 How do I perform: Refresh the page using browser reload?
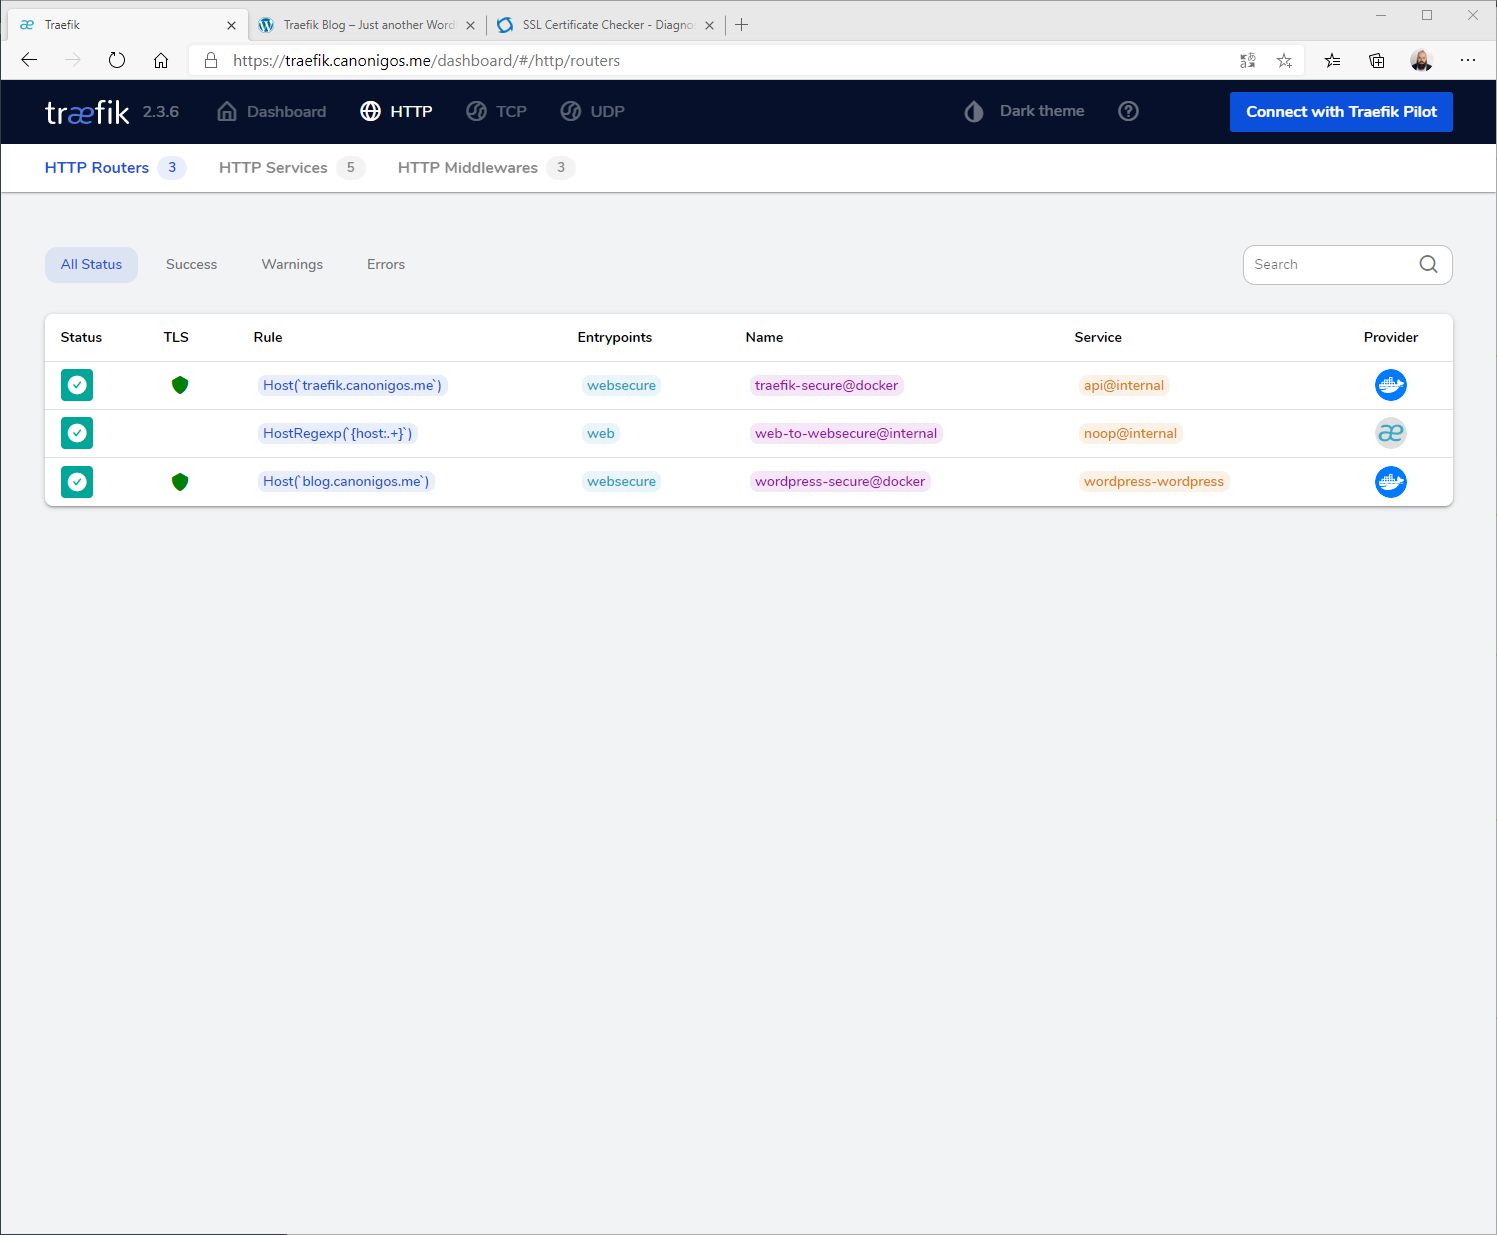(117, 60)
